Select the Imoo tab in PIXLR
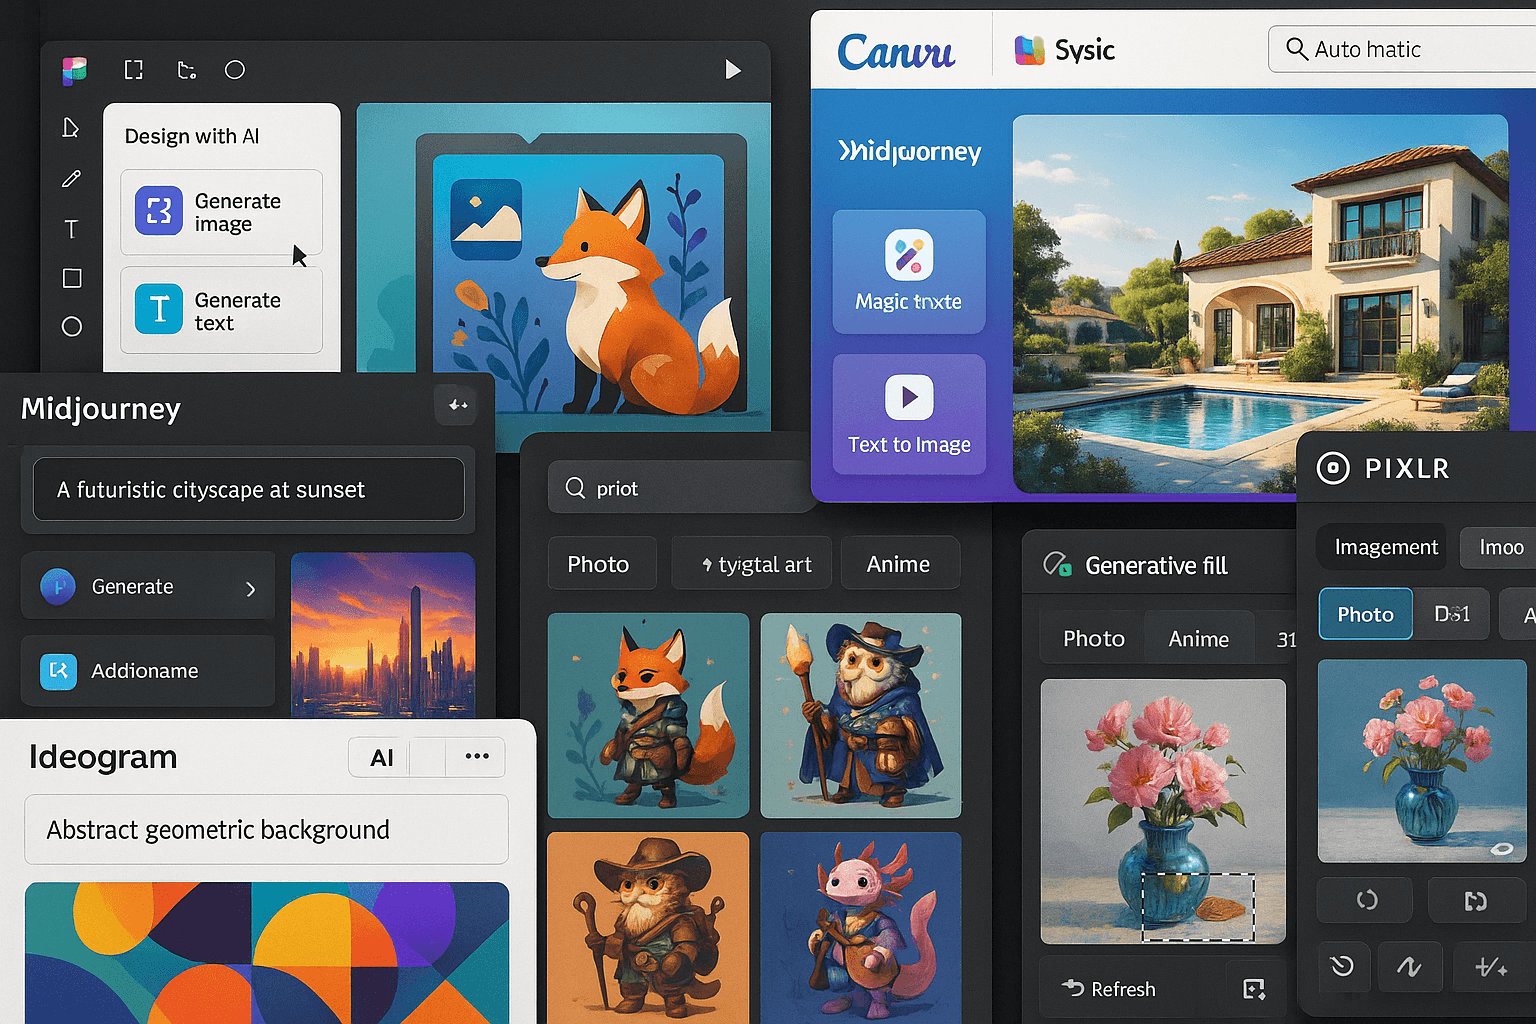 pyautogui.click(x=1499, y=547)
